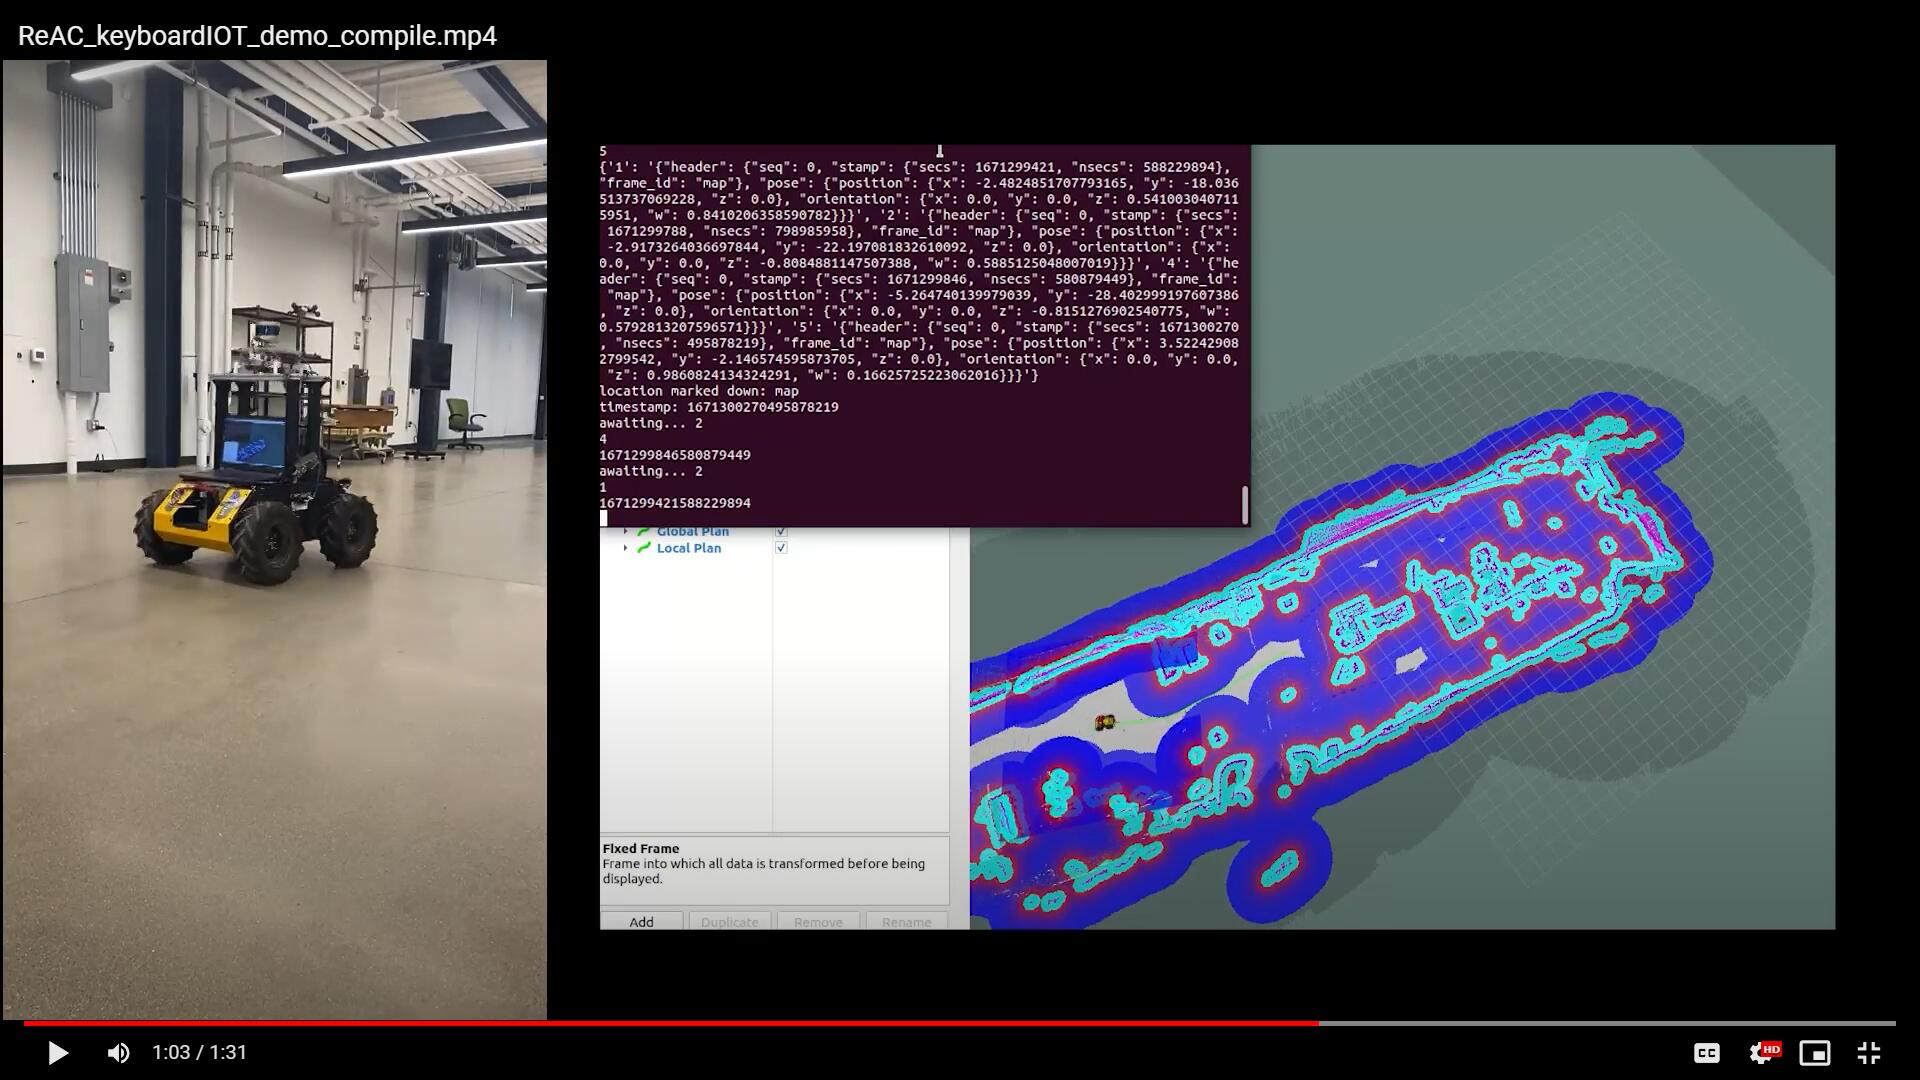Image resolution: width=1920 pixels, height=1080 pixels.
Task: Turn on closed captions
Action: pos(1706,1053)
